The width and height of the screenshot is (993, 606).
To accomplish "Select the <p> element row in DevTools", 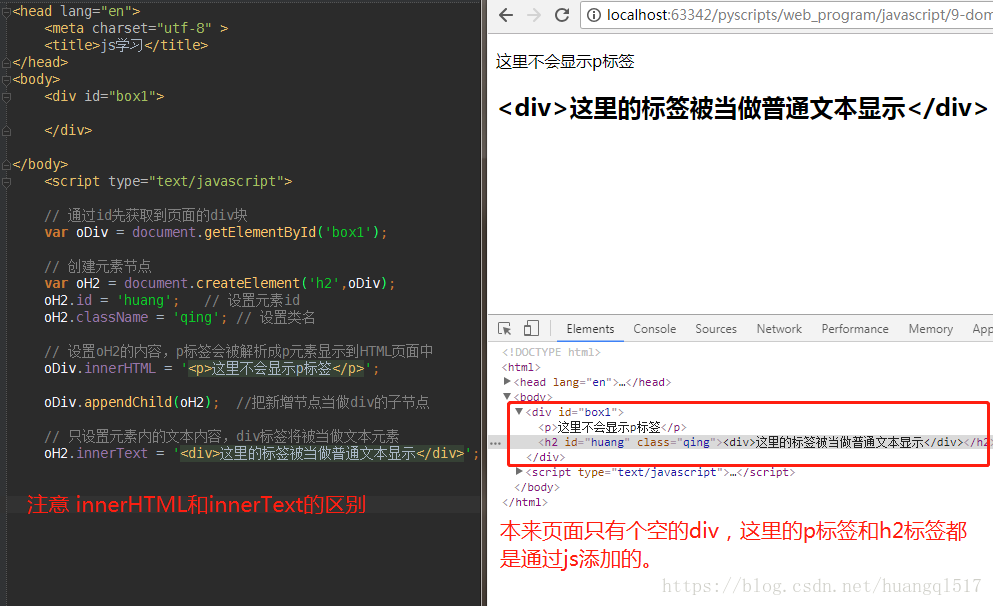I will point(612,427).
